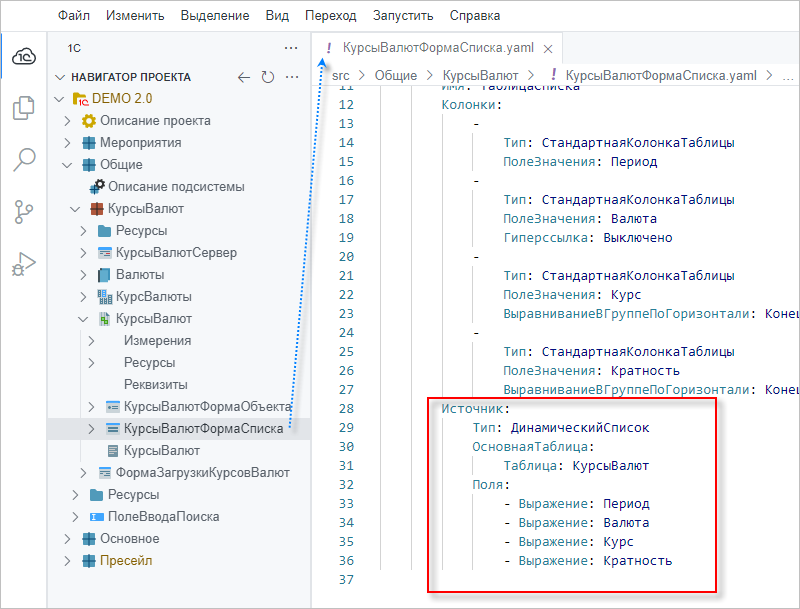Open the Run and Debug icon
This screenshot has height=609, width=800.
point(24,264)
